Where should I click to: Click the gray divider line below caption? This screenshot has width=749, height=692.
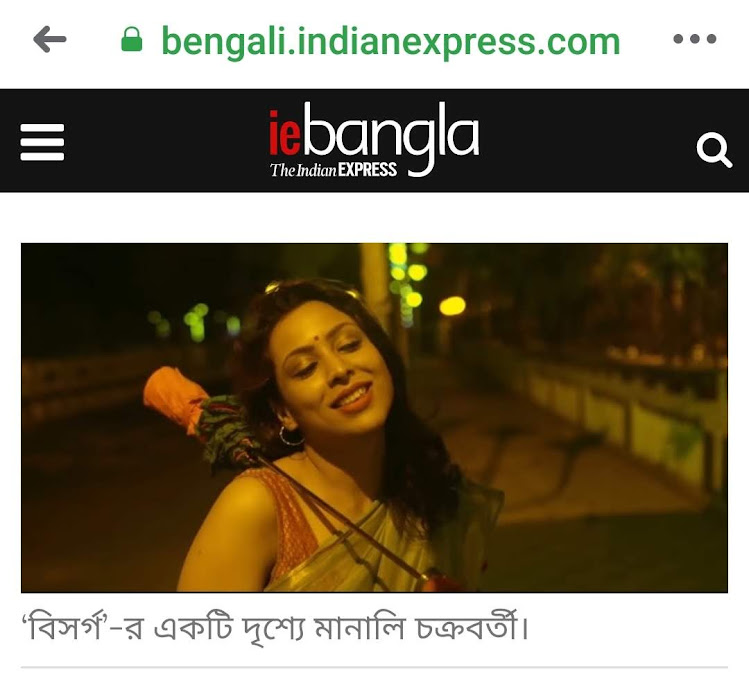pos(374,667)
